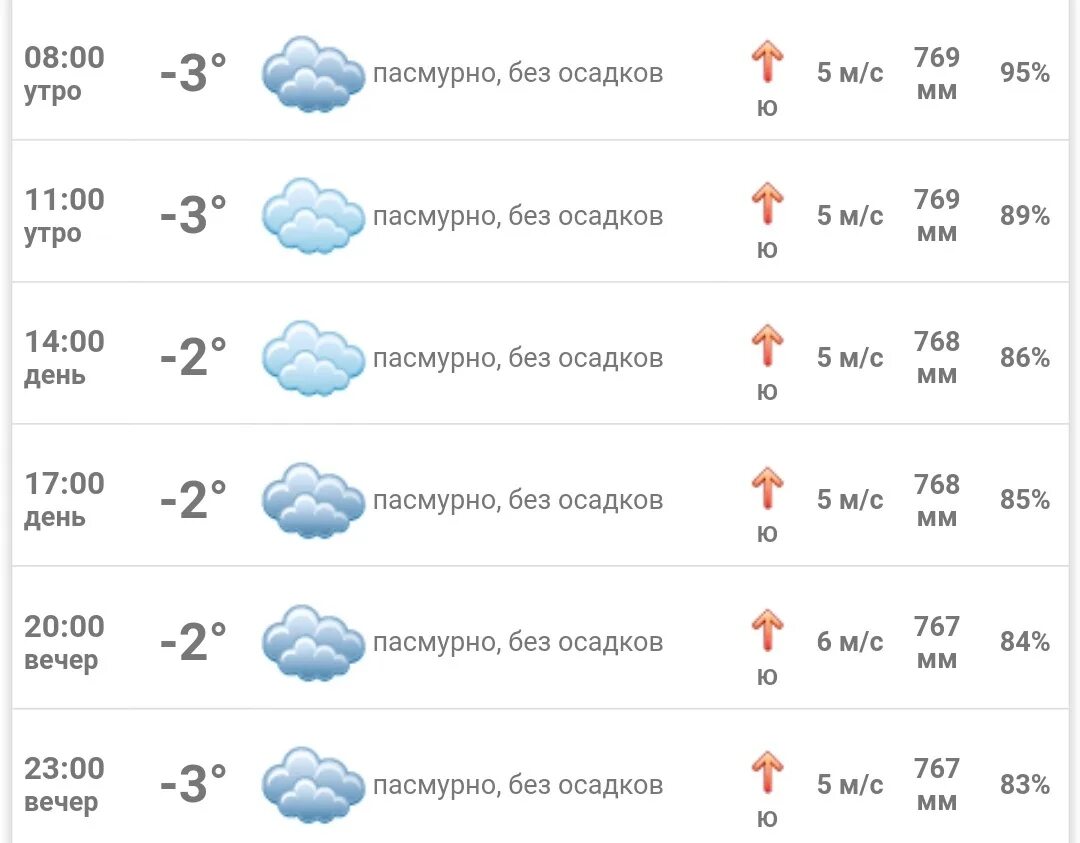Select the 08:00 утро time label
Viewport: 1080px width, 843px height.
64,73
